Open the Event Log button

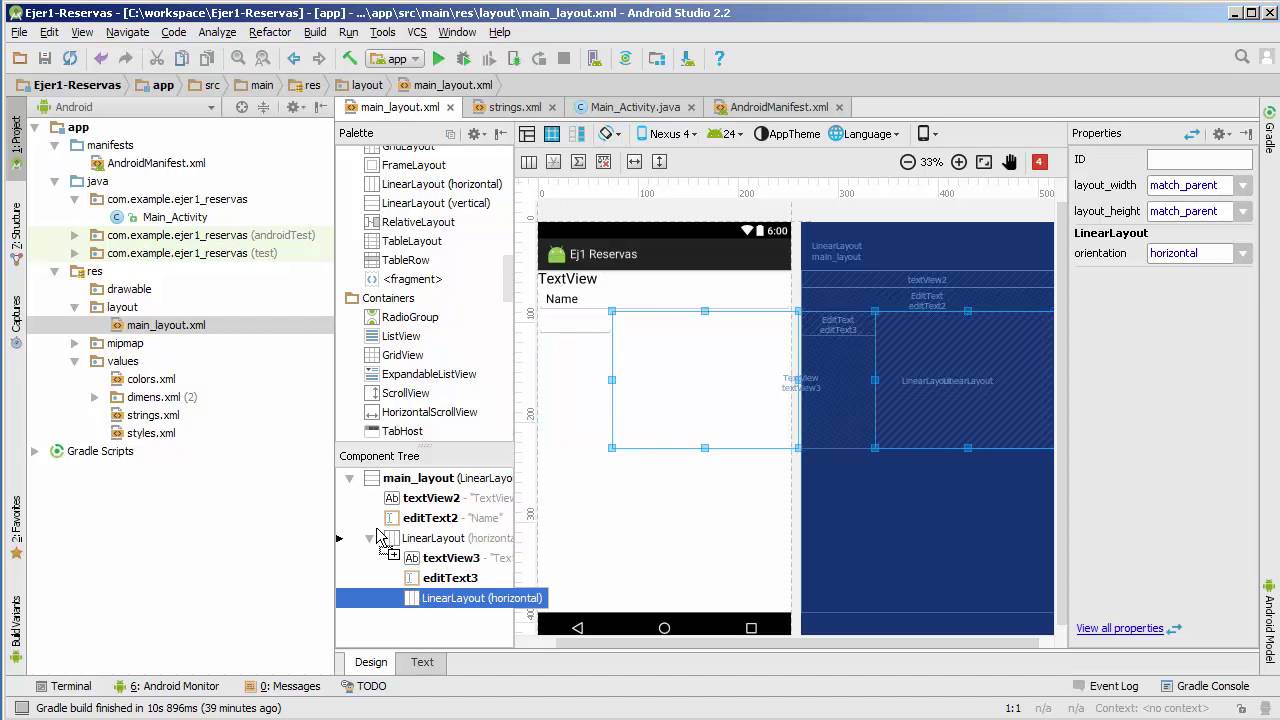click(x=1105, y=686)
